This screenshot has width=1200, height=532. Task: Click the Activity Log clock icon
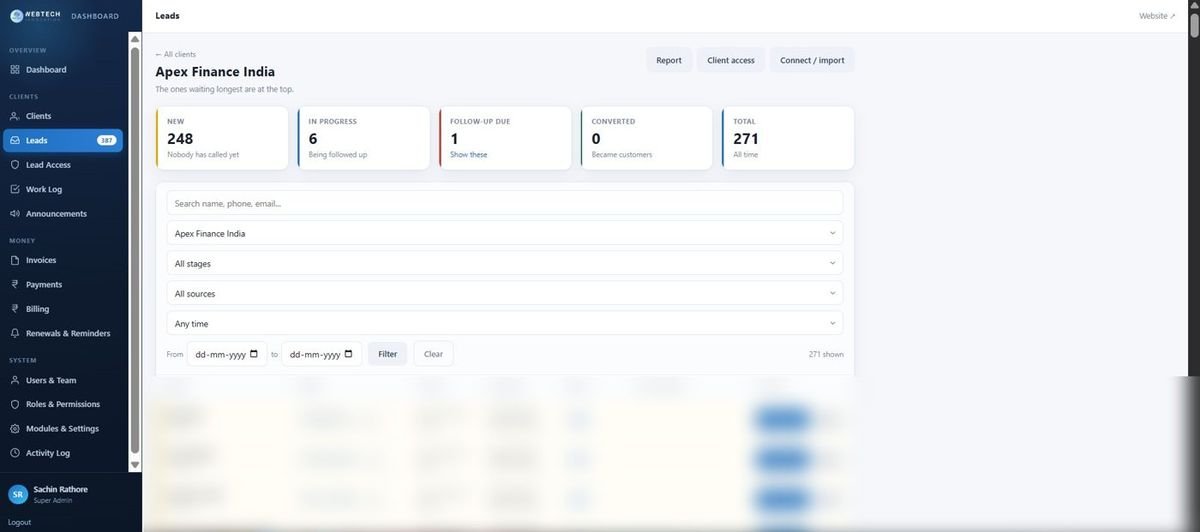pyautogui.click(x=15, y=453)
